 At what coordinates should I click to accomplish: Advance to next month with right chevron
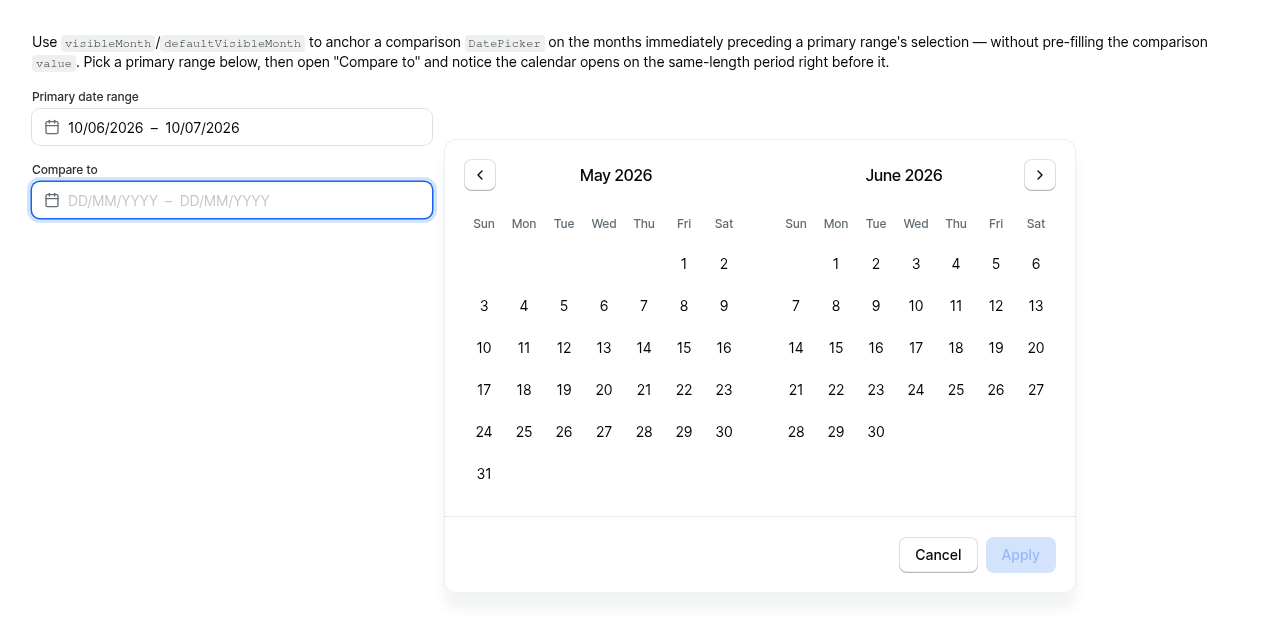1040,175
